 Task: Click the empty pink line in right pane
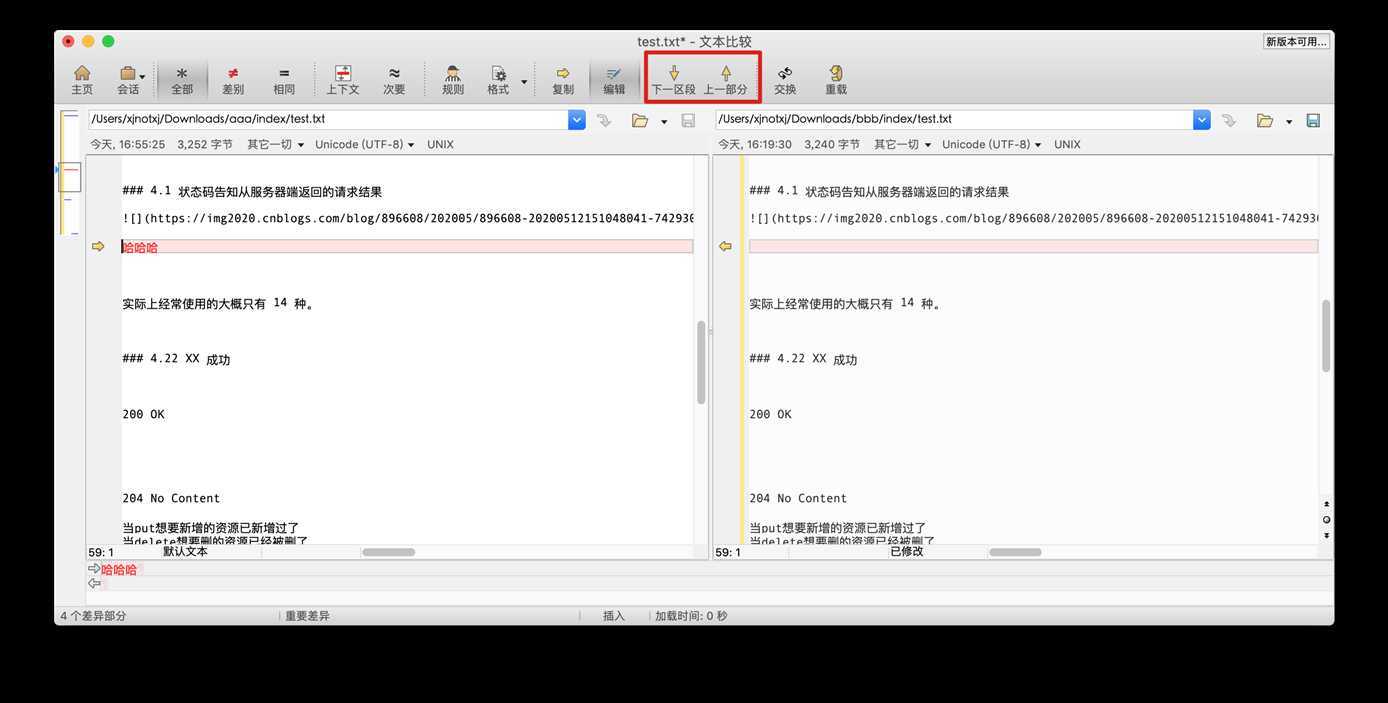coord(1033,246)
